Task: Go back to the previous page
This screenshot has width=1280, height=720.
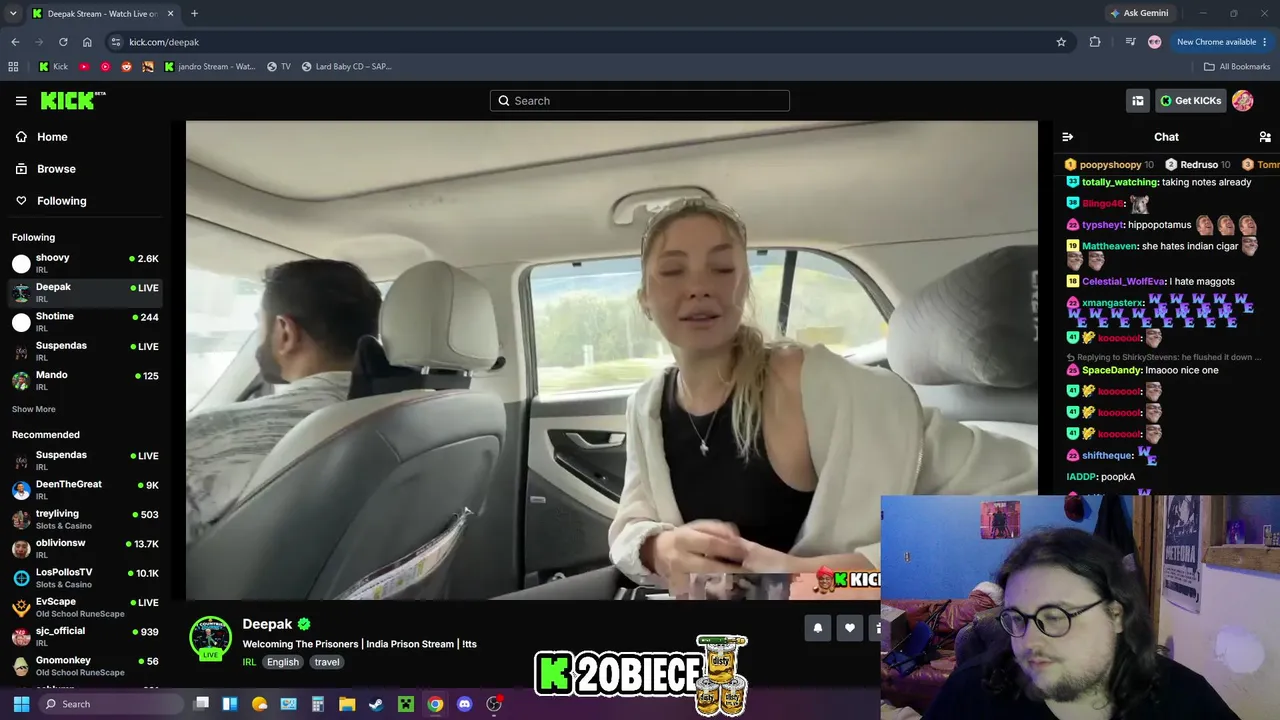Action: point(15,42)
